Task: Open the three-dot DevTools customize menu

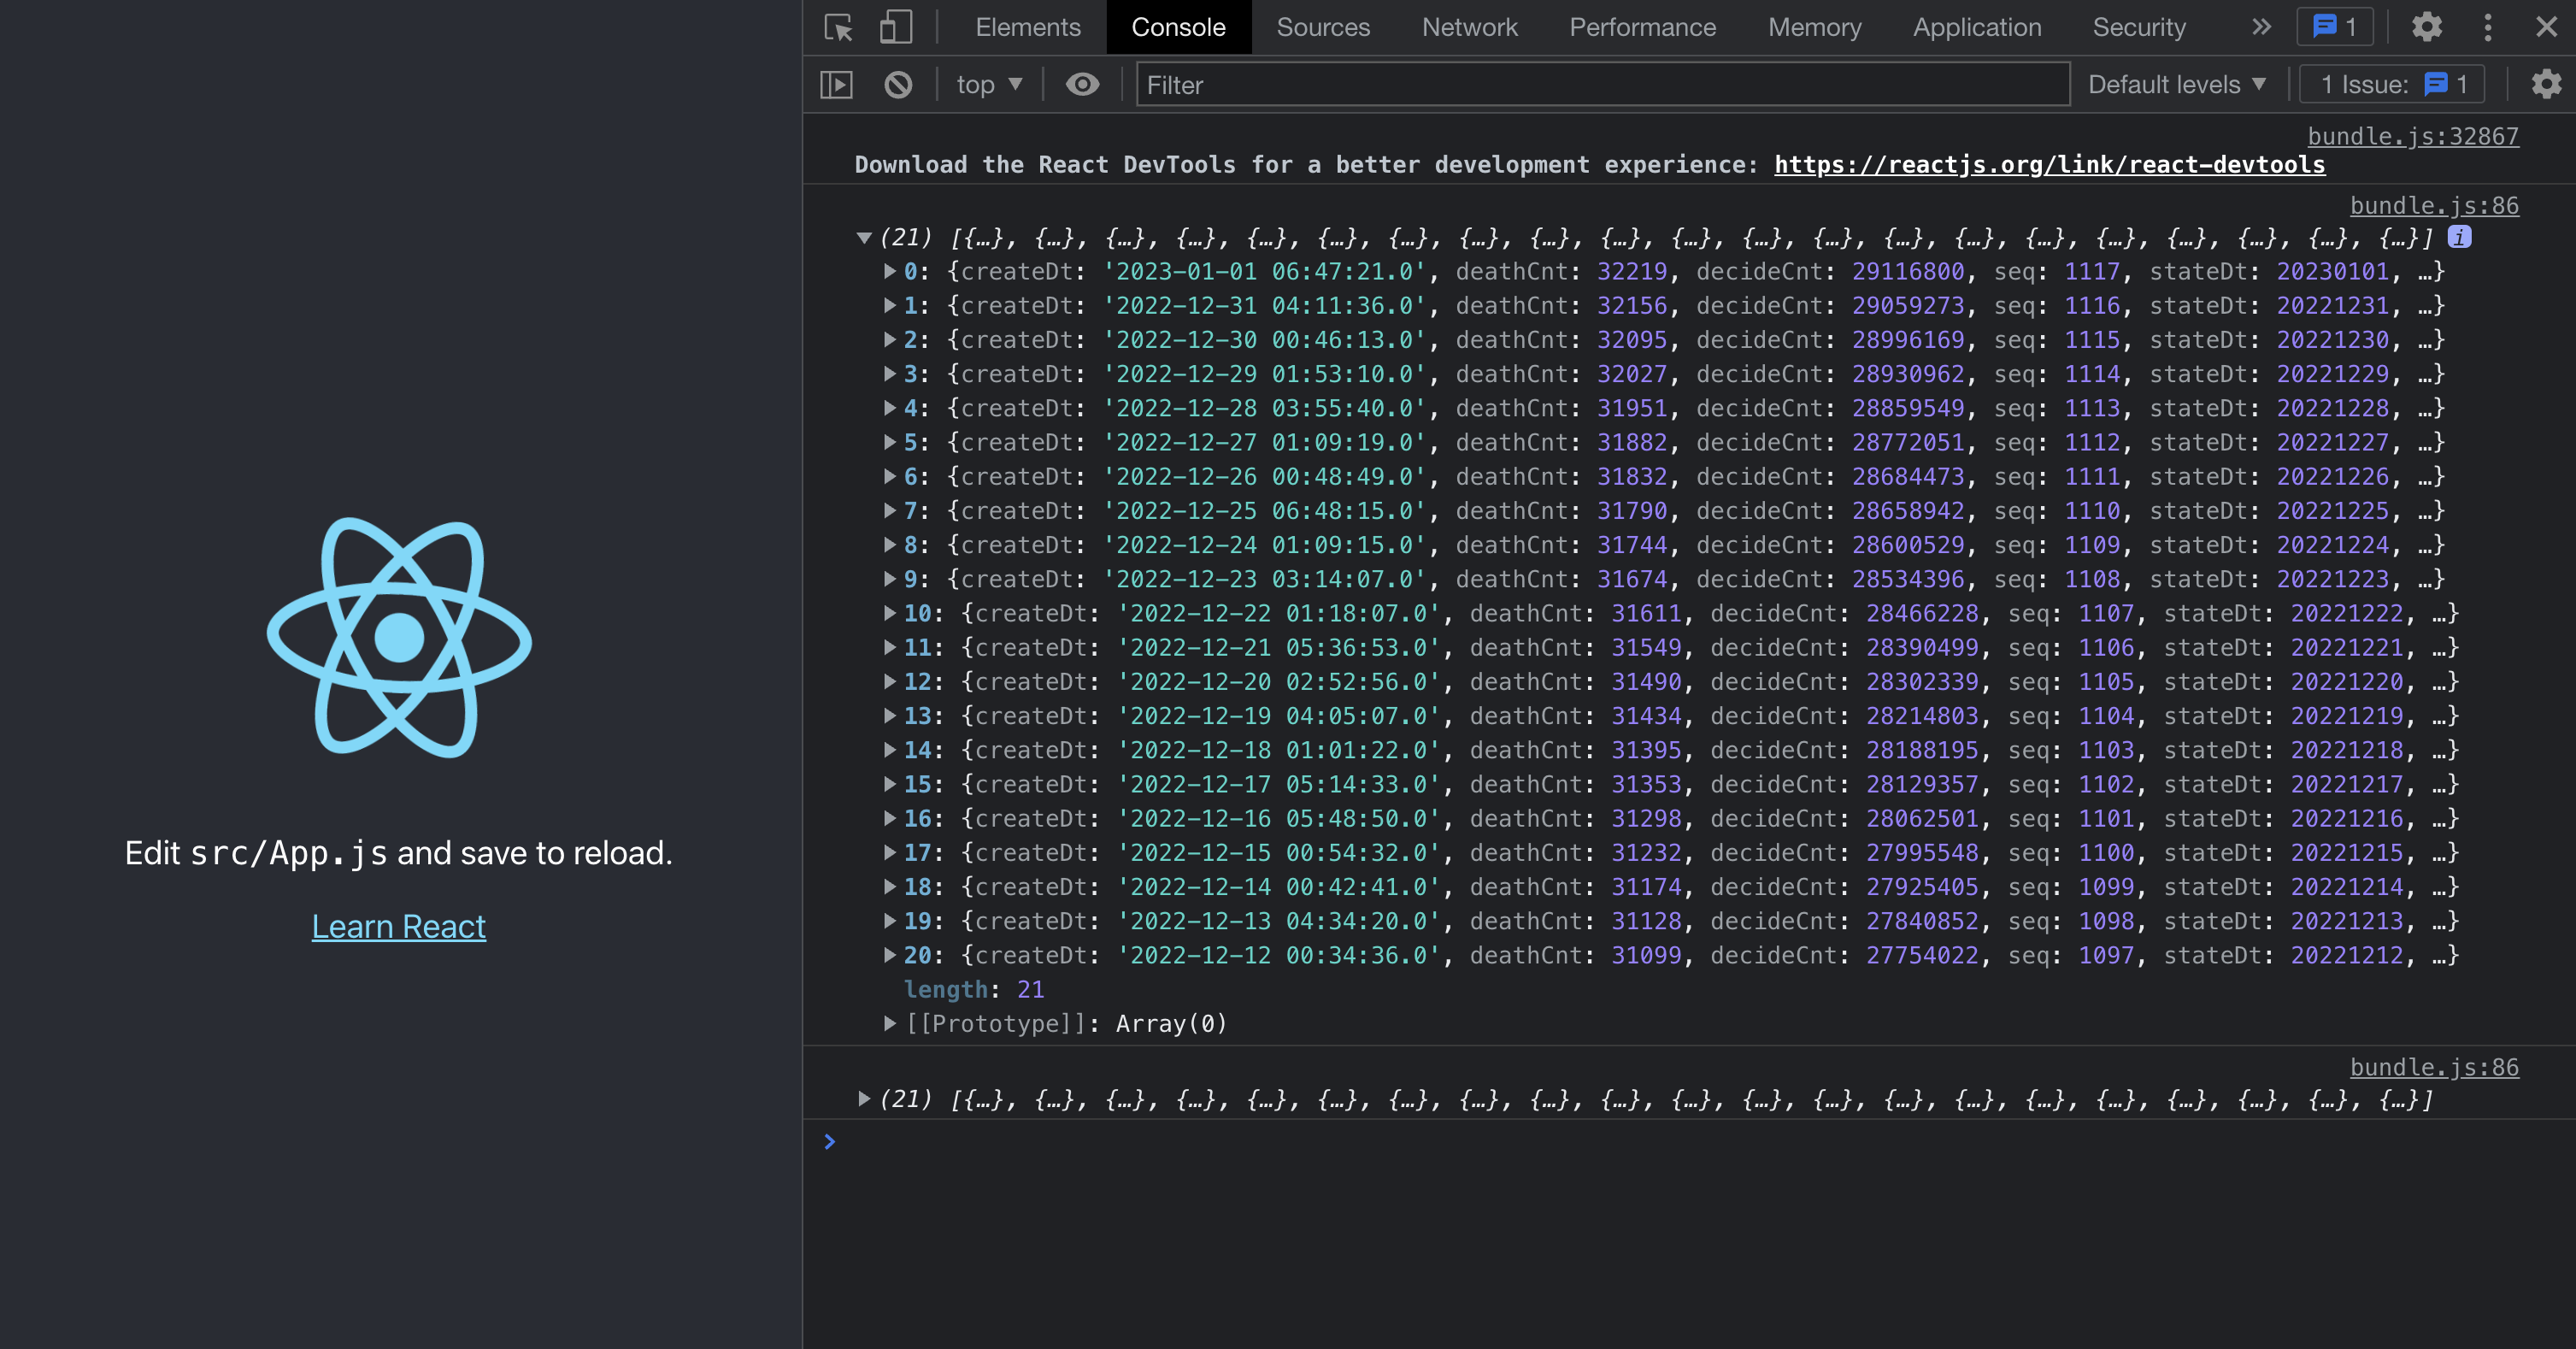Action: pyautogui.click(x=2488, y=27)
